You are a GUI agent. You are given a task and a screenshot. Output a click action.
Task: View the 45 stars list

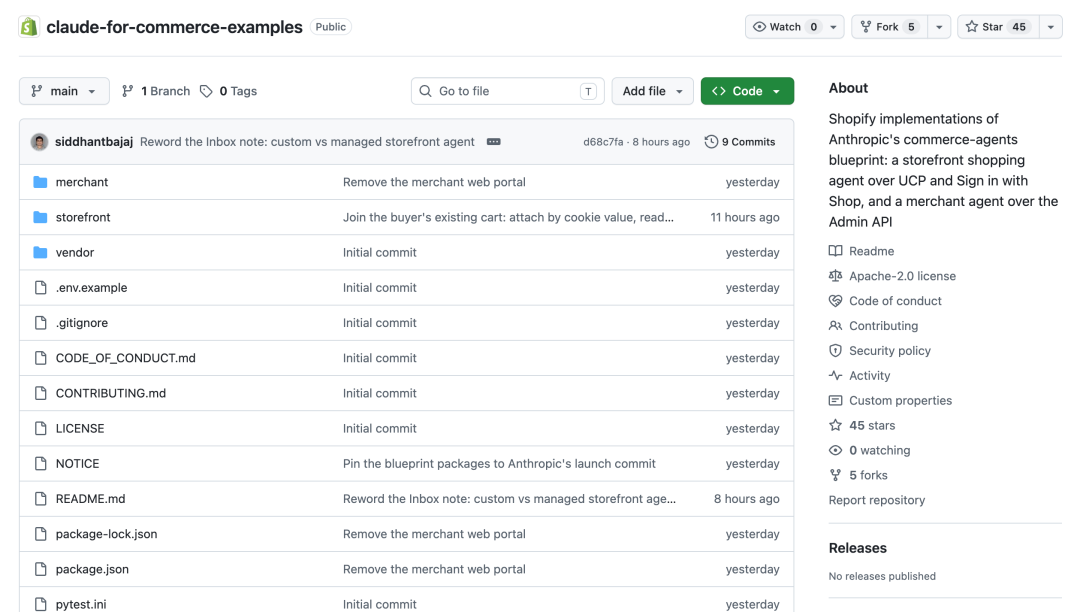(x=872, y=425)
